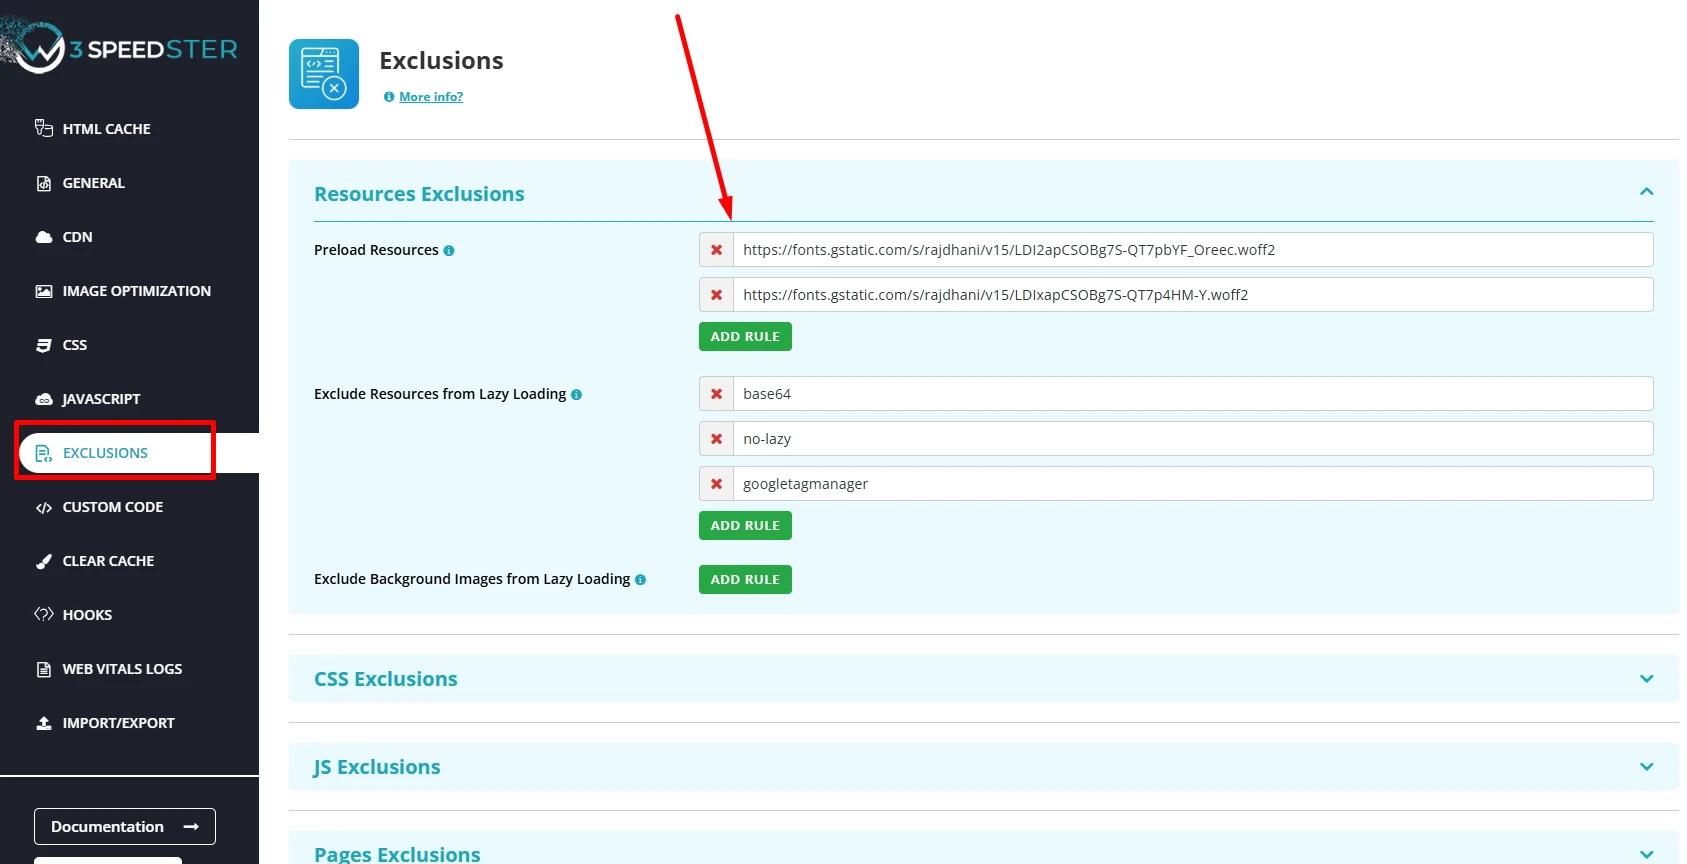1687x864 pixels.
Task: Remove the no-lazy exclusion rule
Action: (x=716, y=439)
